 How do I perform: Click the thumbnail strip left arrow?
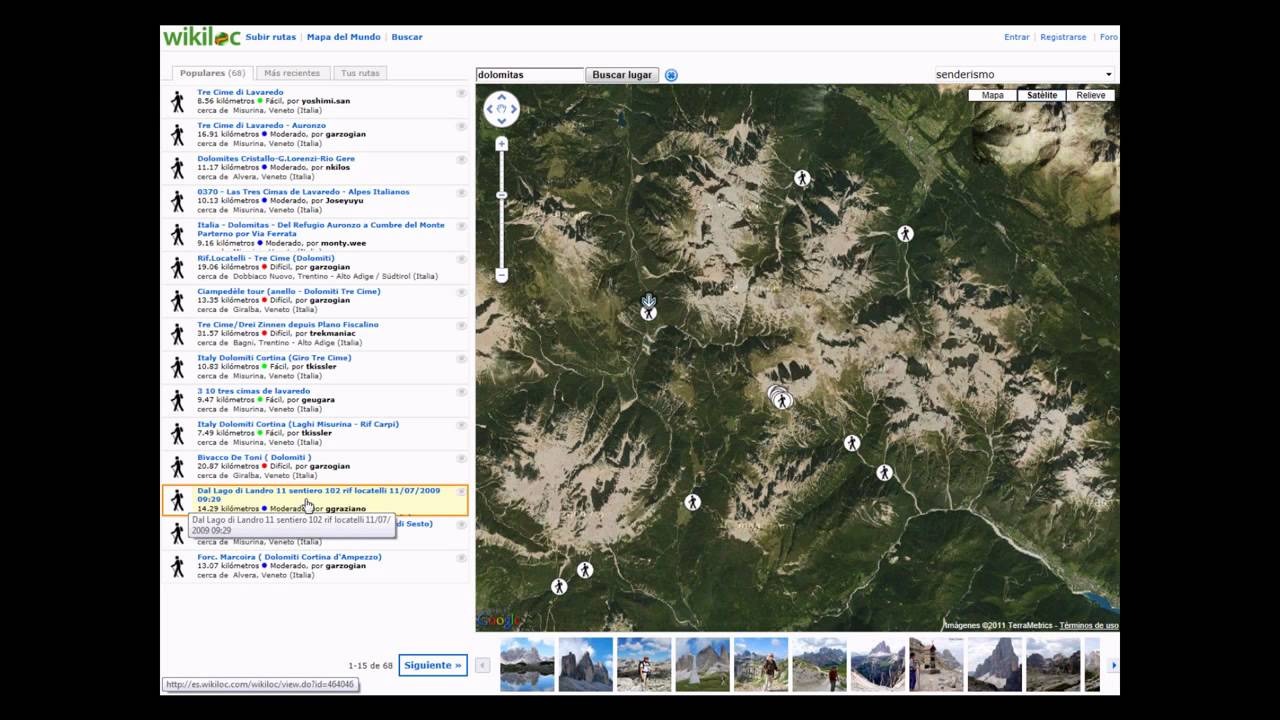(x=483, y=665)
